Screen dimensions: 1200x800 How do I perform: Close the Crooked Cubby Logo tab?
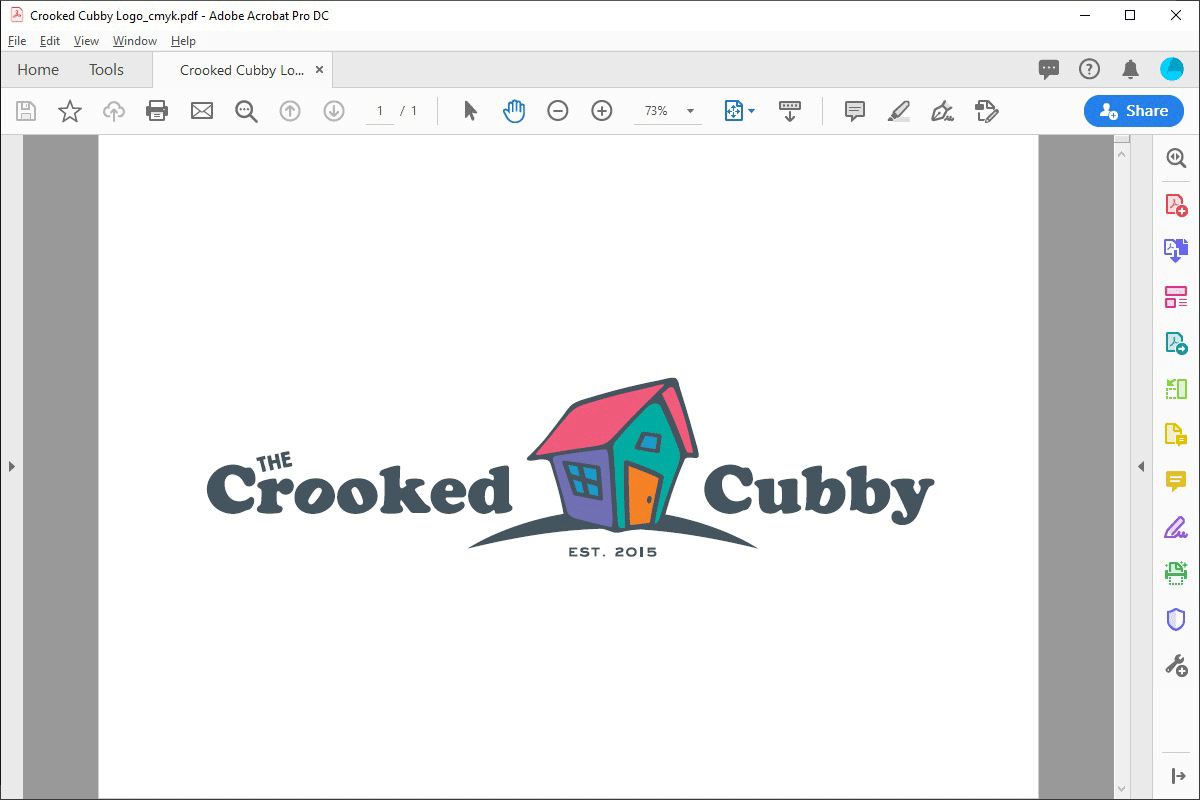pyautogui.click(x=319, y=70)
